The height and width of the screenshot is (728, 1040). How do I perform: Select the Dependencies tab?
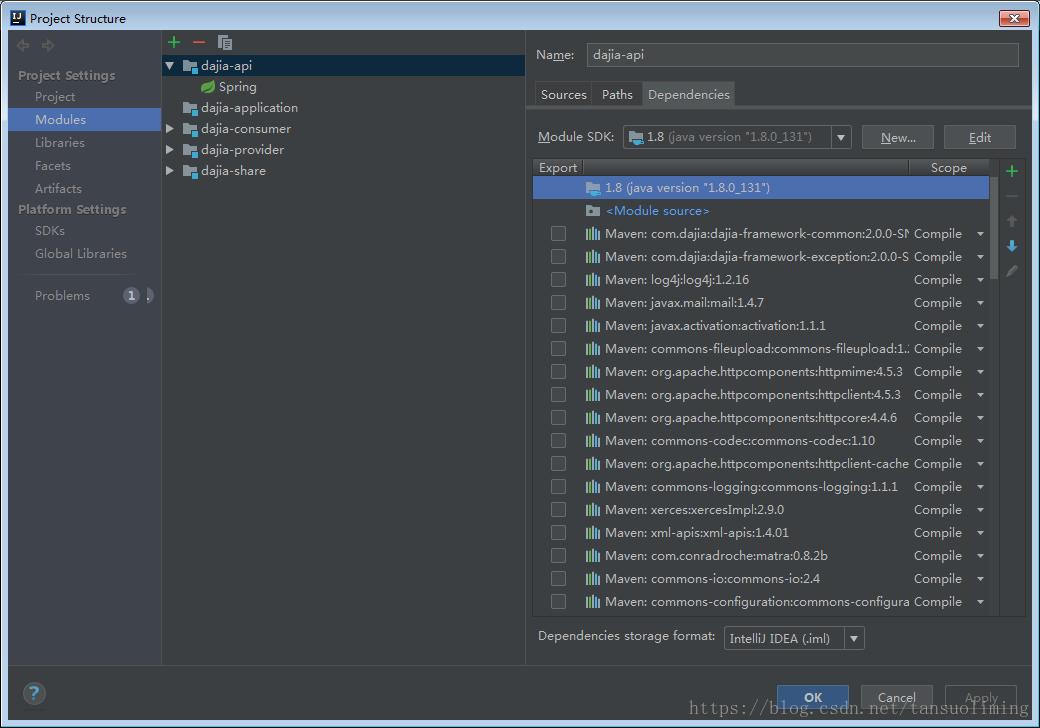coord(688,95)
